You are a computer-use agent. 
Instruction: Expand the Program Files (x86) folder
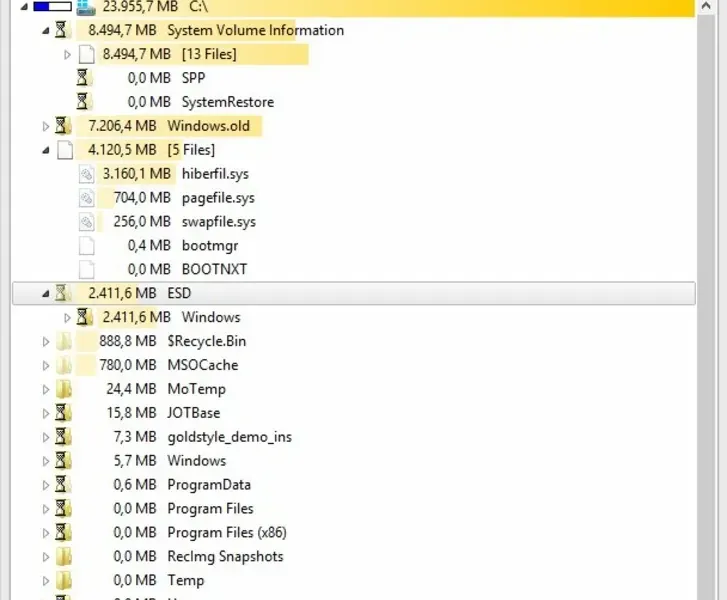coord(45,533)
